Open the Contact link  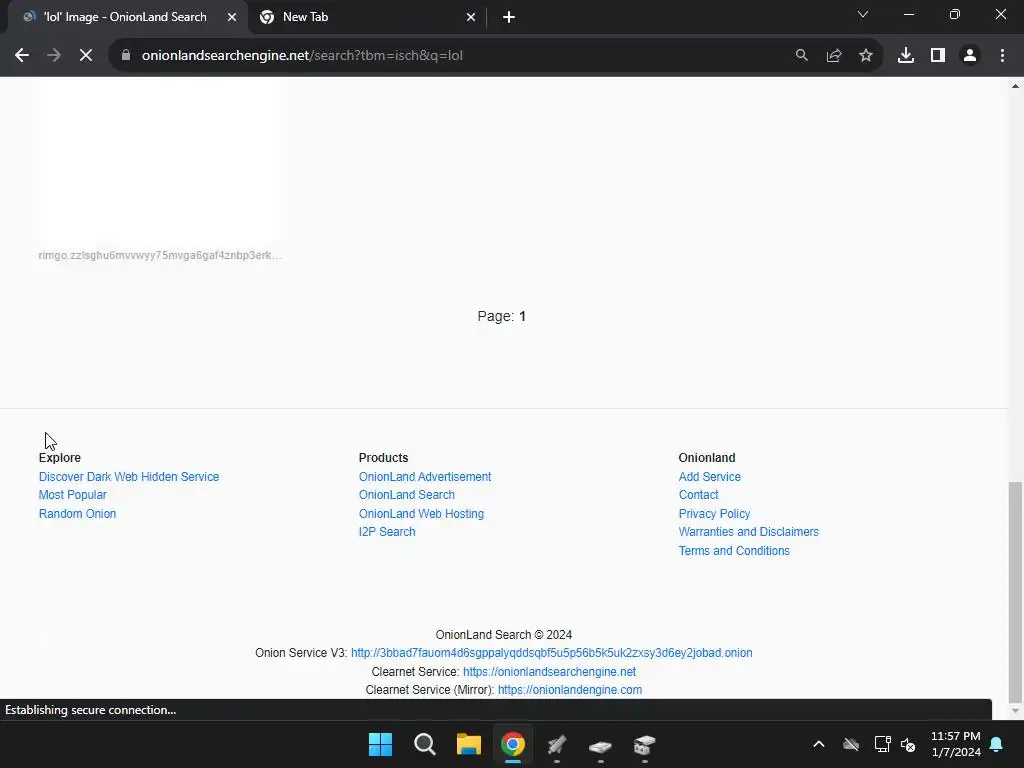(x=698, y=495)
